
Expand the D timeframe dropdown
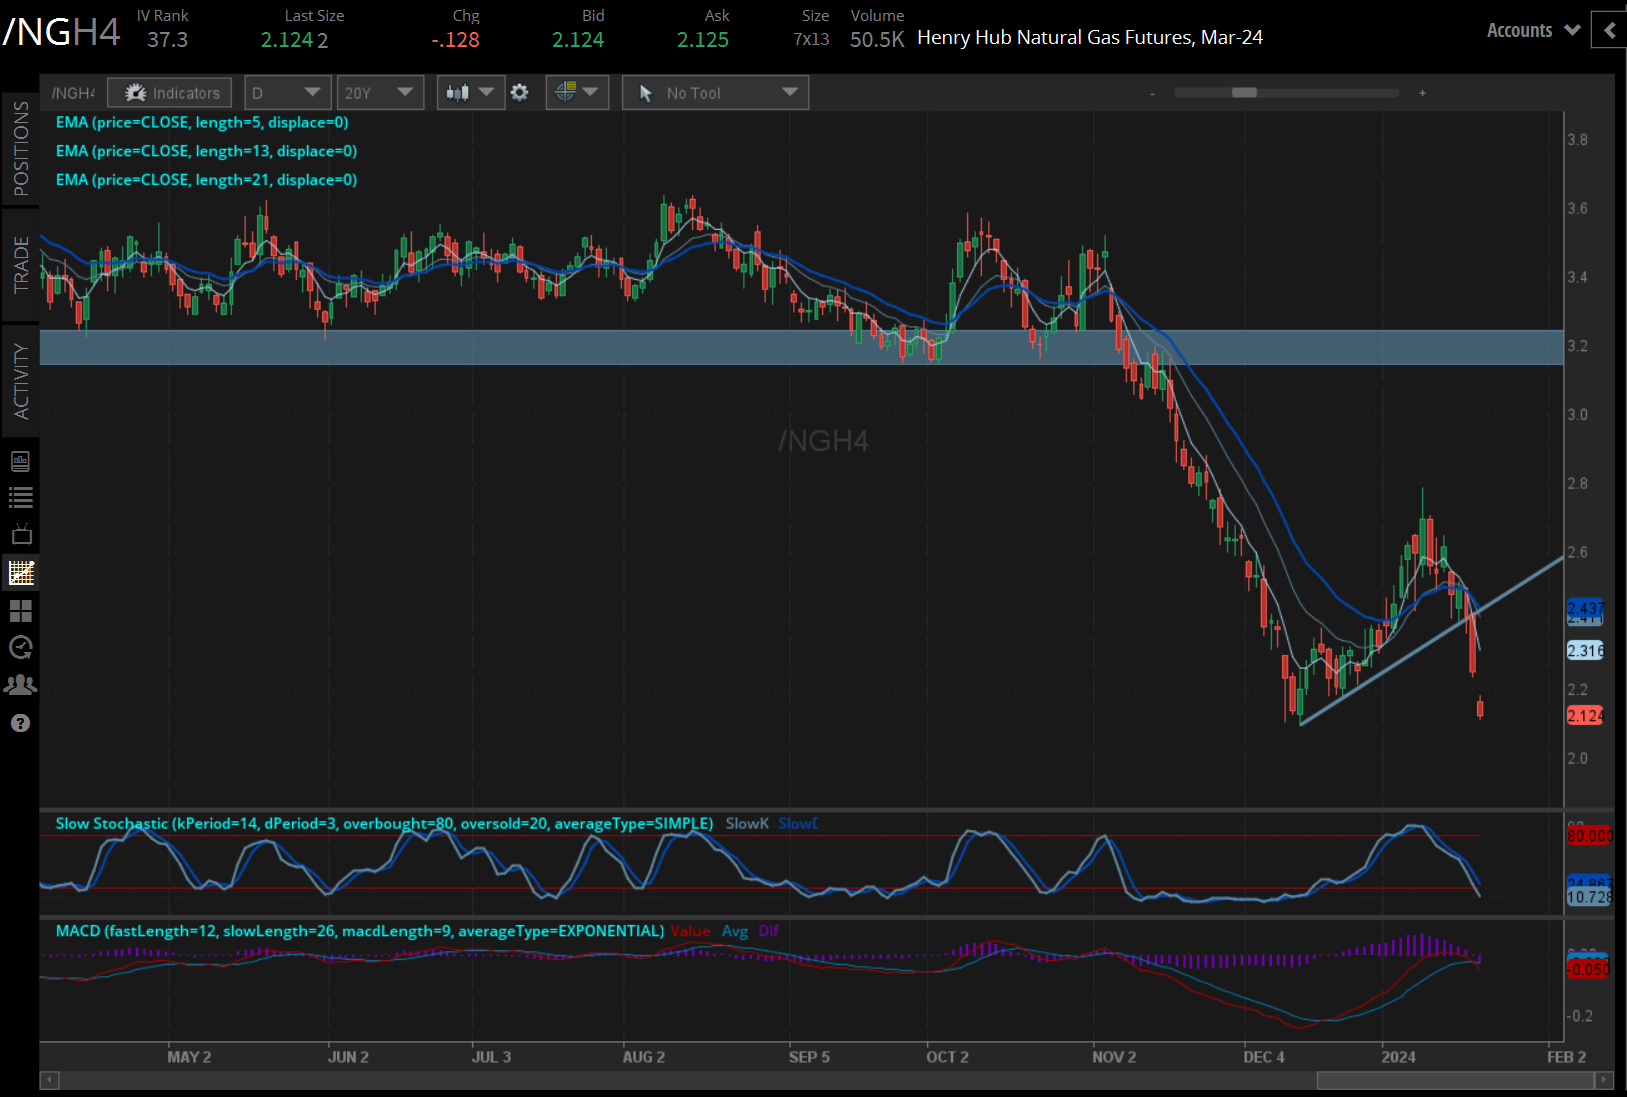click(x=287, y=93)
